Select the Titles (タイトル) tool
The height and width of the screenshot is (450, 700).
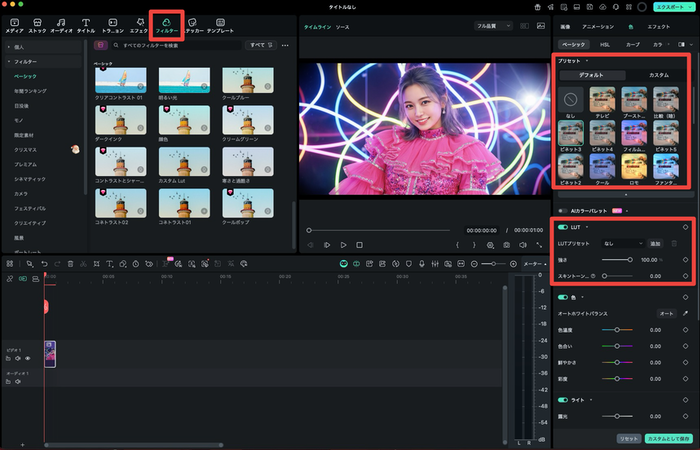click(x=87, y=21)
